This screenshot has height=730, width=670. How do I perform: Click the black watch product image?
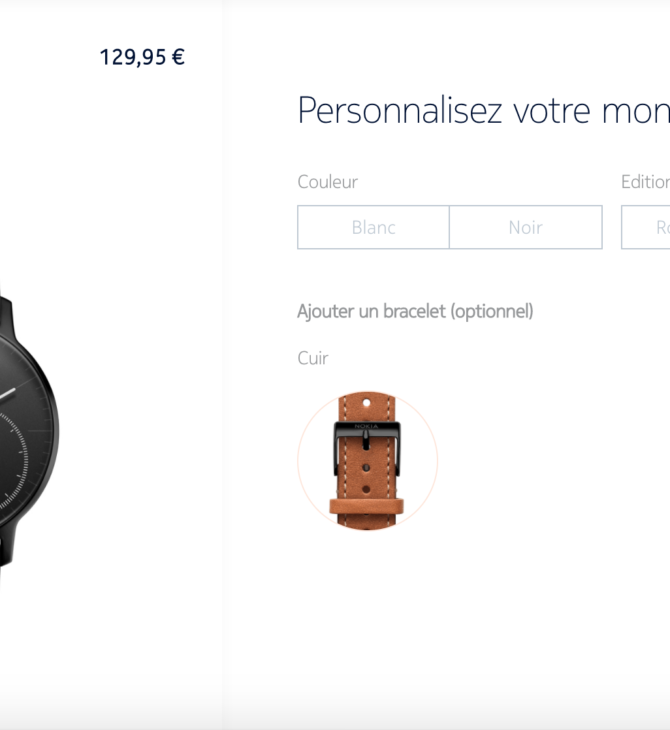pyautogui.click(x=29, y=432)
